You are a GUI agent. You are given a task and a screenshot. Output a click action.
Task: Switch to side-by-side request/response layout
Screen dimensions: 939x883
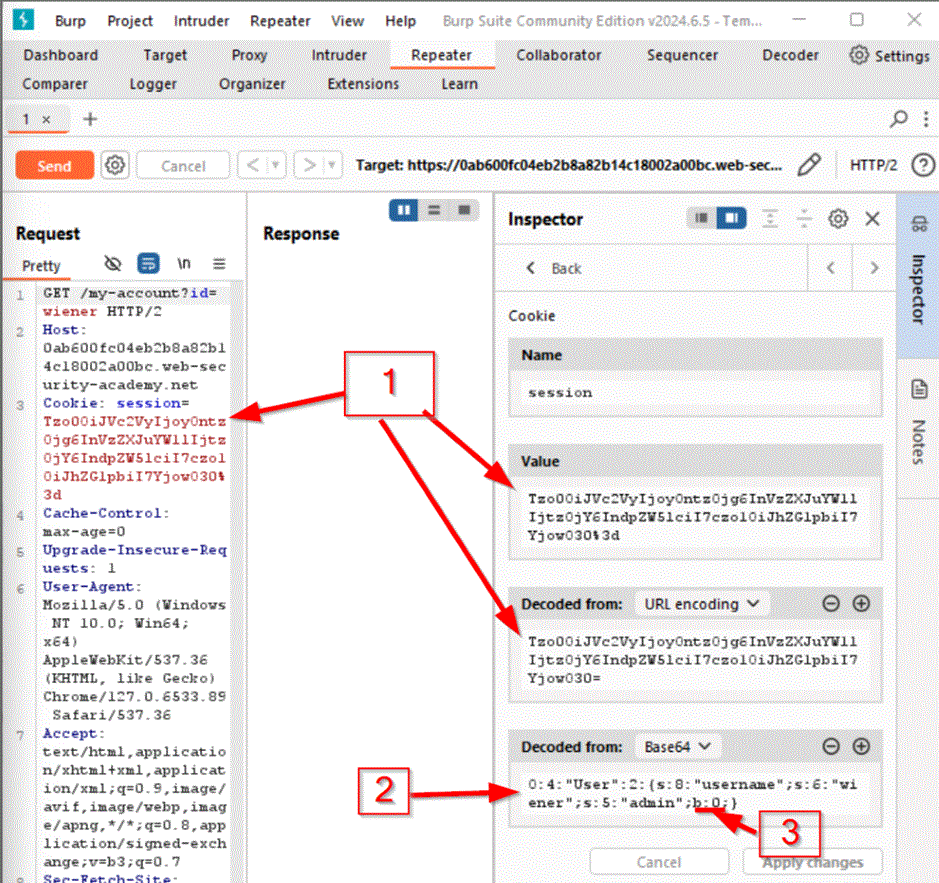point(404,210)
